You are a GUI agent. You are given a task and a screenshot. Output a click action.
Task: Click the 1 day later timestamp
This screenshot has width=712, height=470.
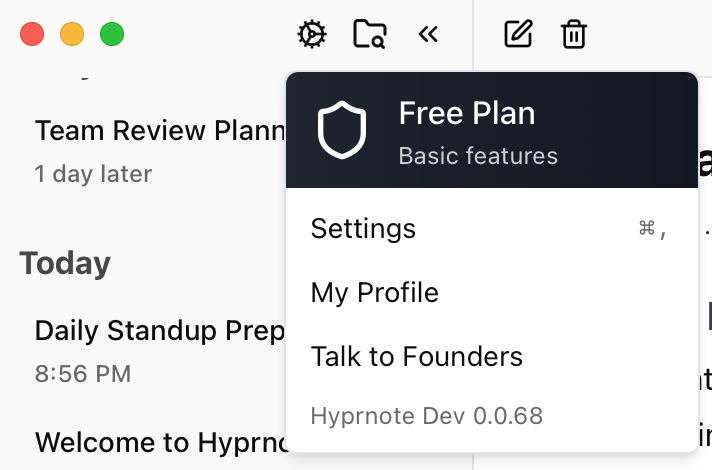point(94,174)
